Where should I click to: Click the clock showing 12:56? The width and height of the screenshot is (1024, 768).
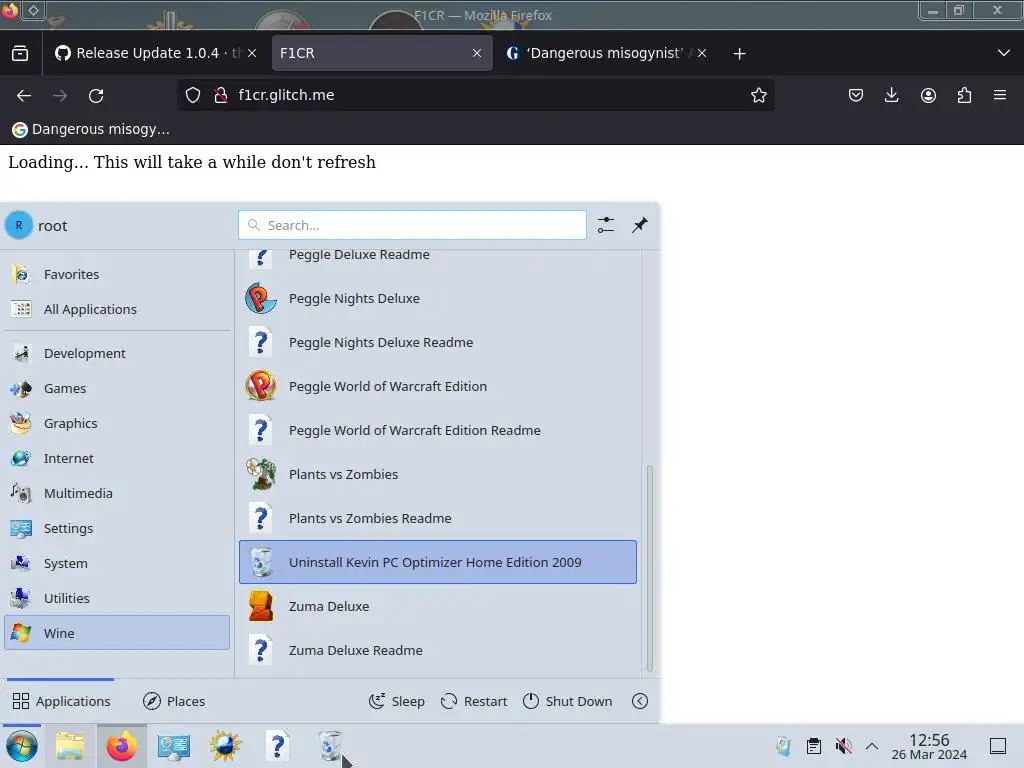click(x=929, y=746)
